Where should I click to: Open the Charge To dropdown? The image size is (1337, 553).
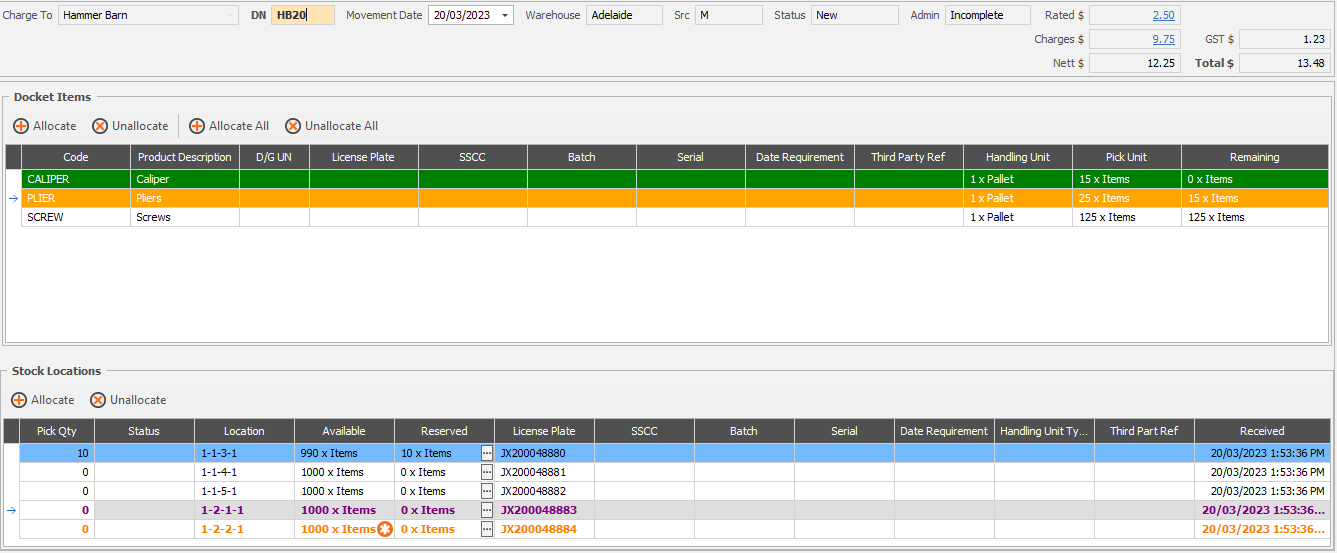point(231,15)
